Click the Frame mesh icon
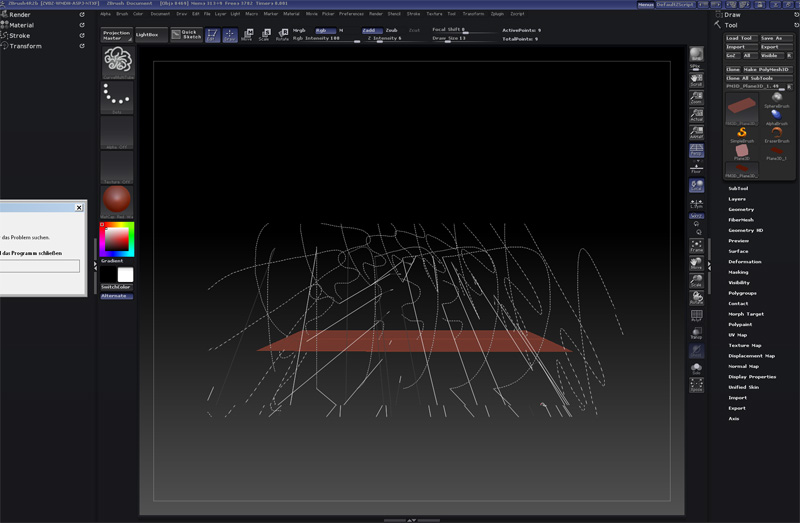 coord(696,246)
